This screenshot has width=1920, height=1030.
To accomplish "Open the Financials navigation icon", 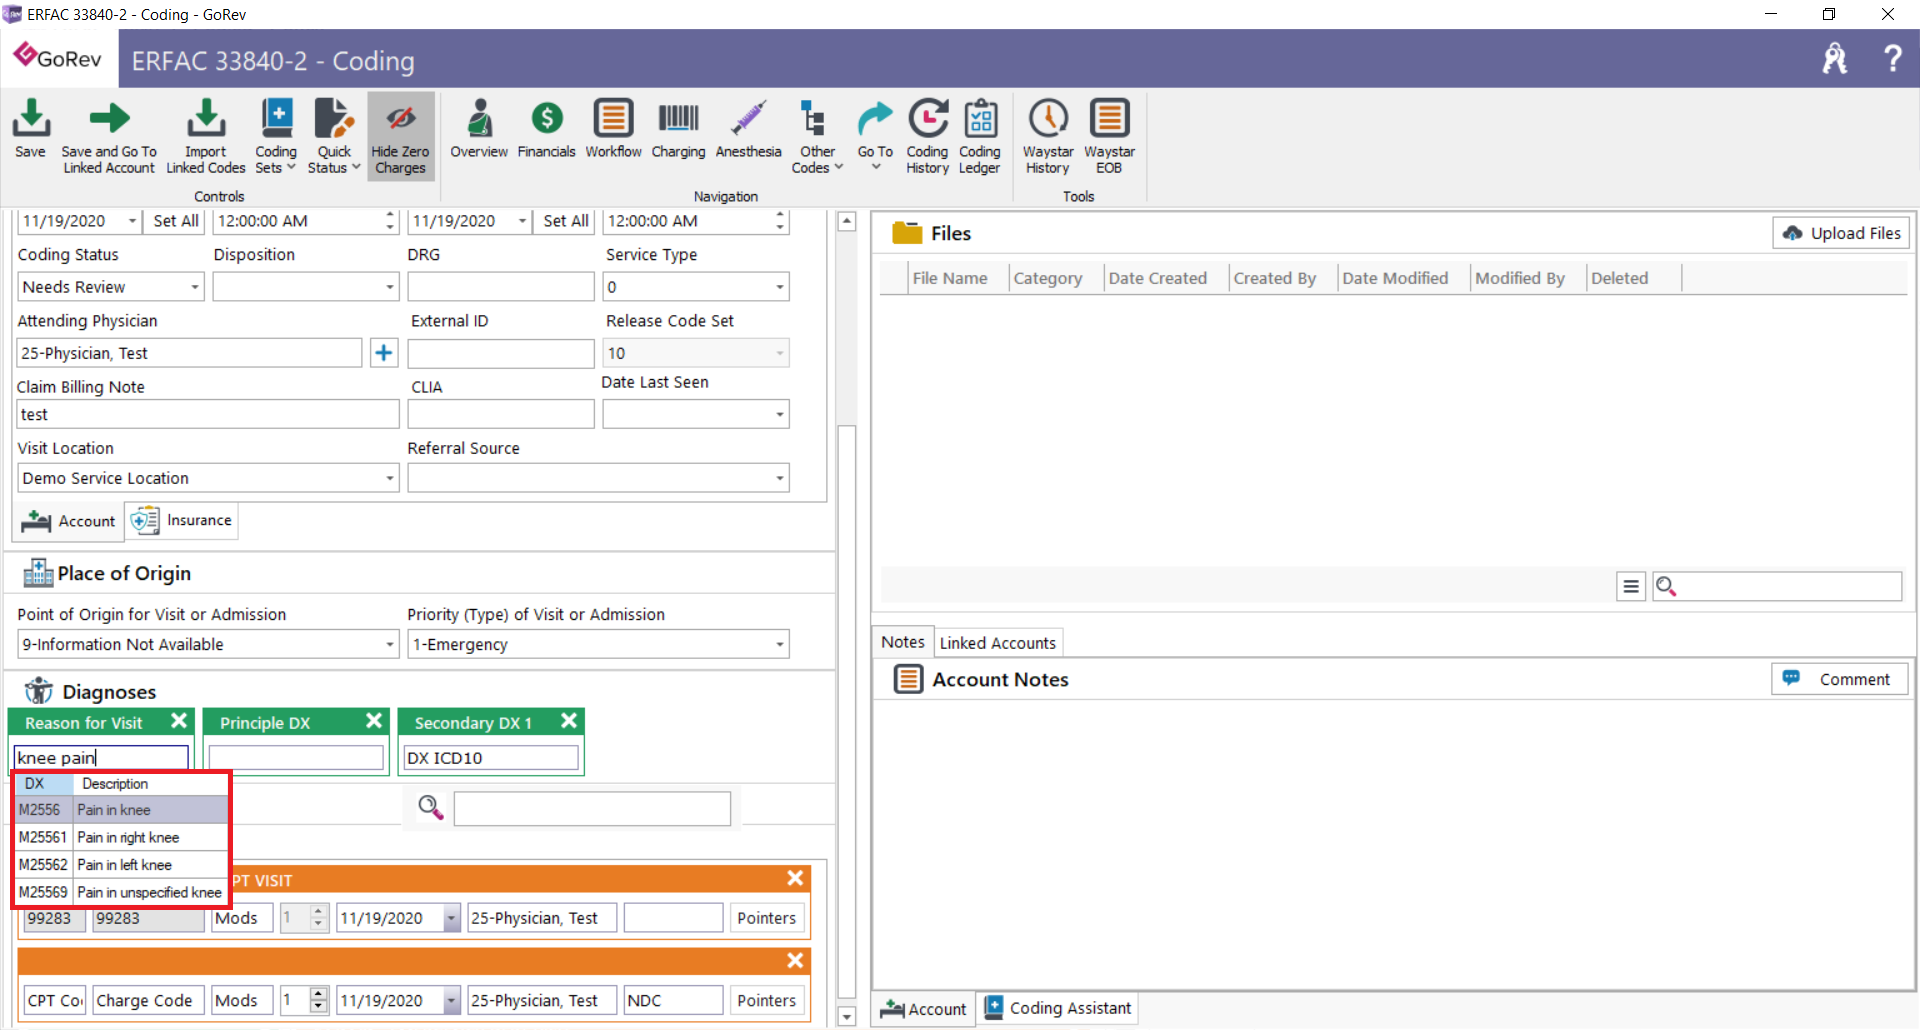I will click(546, 129).
